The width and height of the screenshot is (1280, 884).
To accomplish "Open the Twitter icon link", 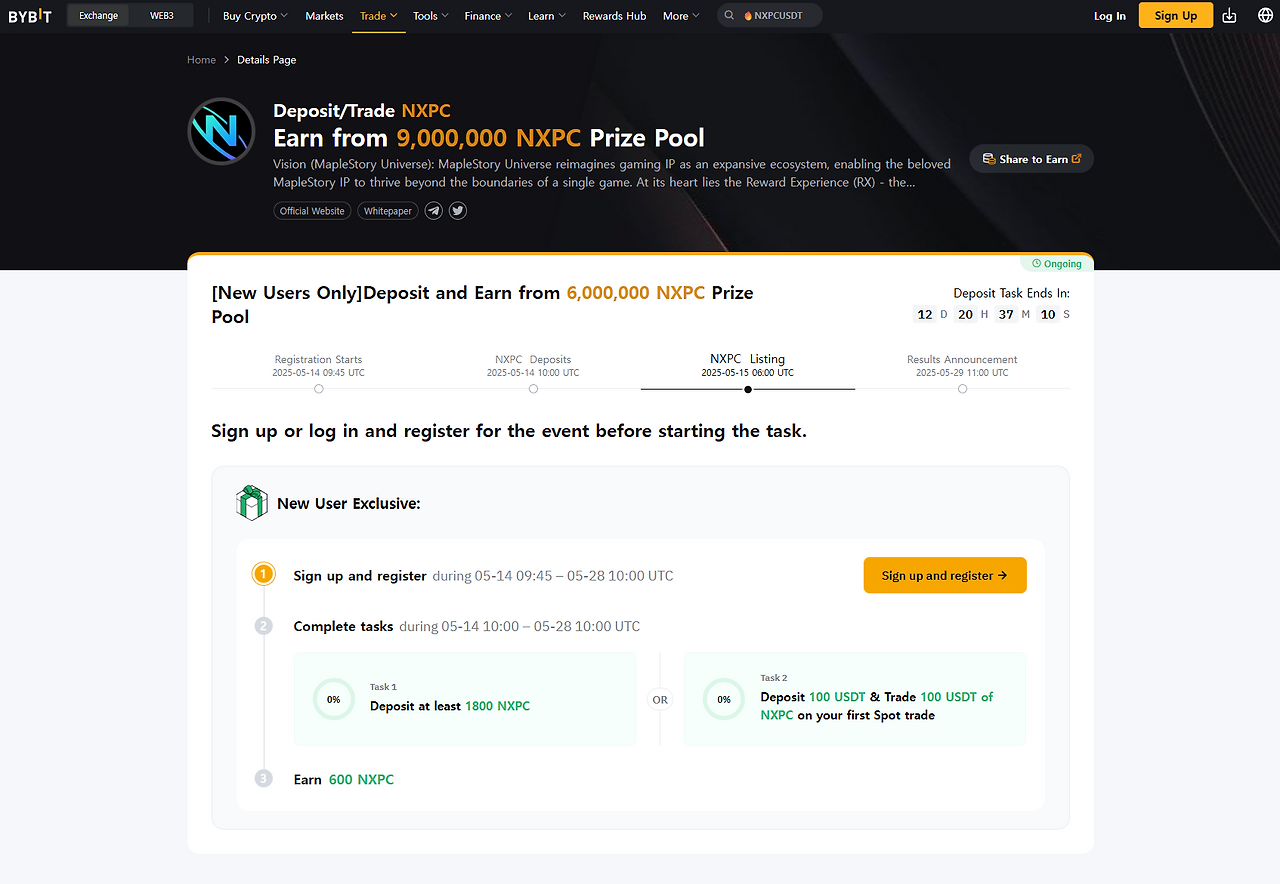I will point(458,211).
